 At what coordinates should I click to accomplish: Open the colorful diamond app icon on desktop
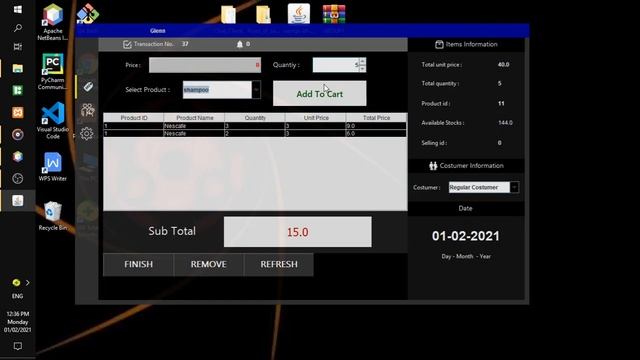(x=88, y=13)
